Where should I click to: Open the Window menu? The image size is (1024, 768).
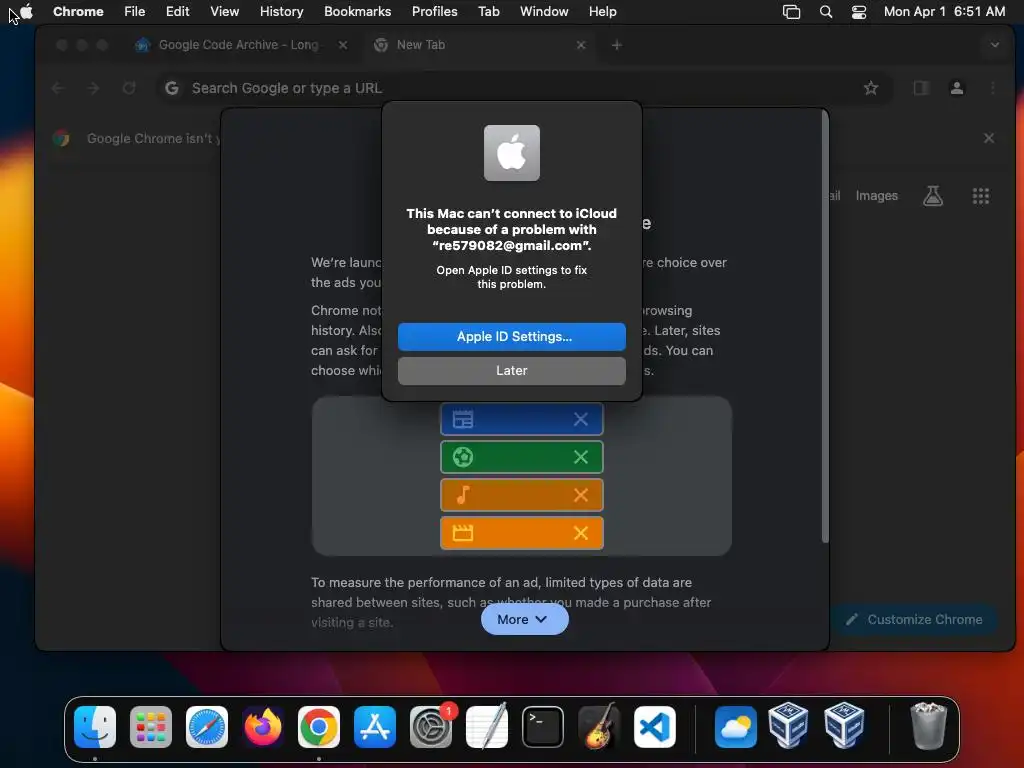pyautogui.click(x=544, y=11)
